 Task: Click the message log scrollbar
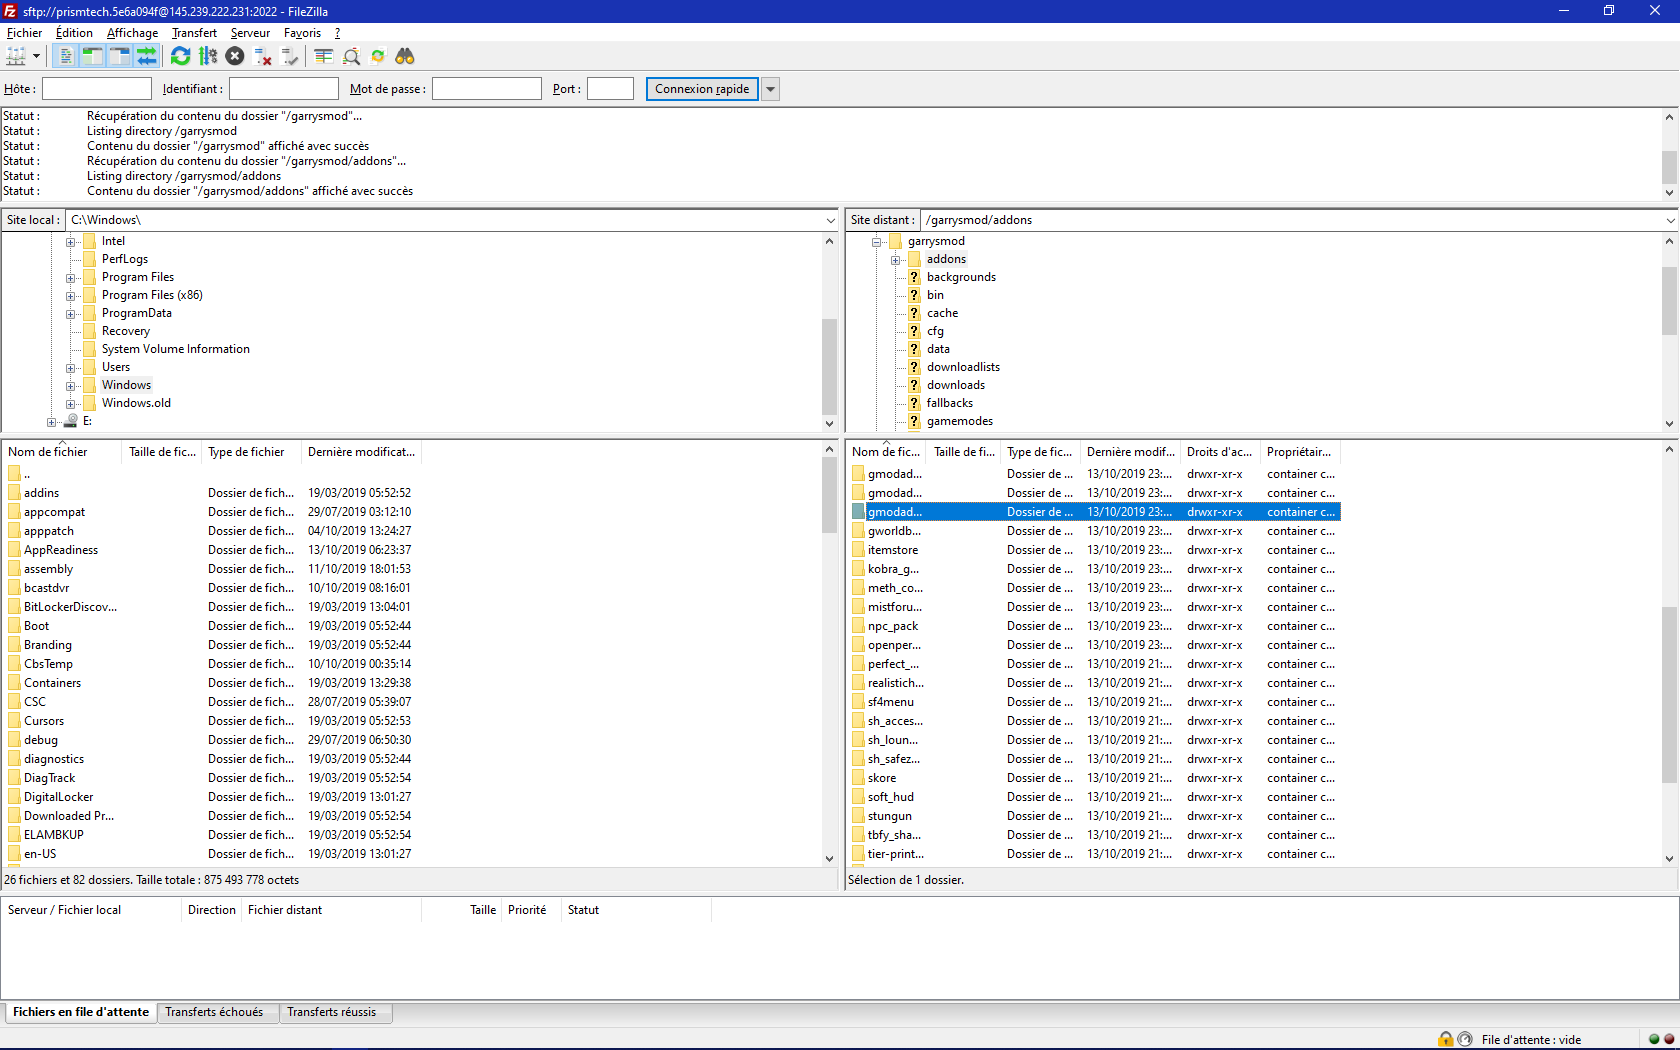[1669, 166]
